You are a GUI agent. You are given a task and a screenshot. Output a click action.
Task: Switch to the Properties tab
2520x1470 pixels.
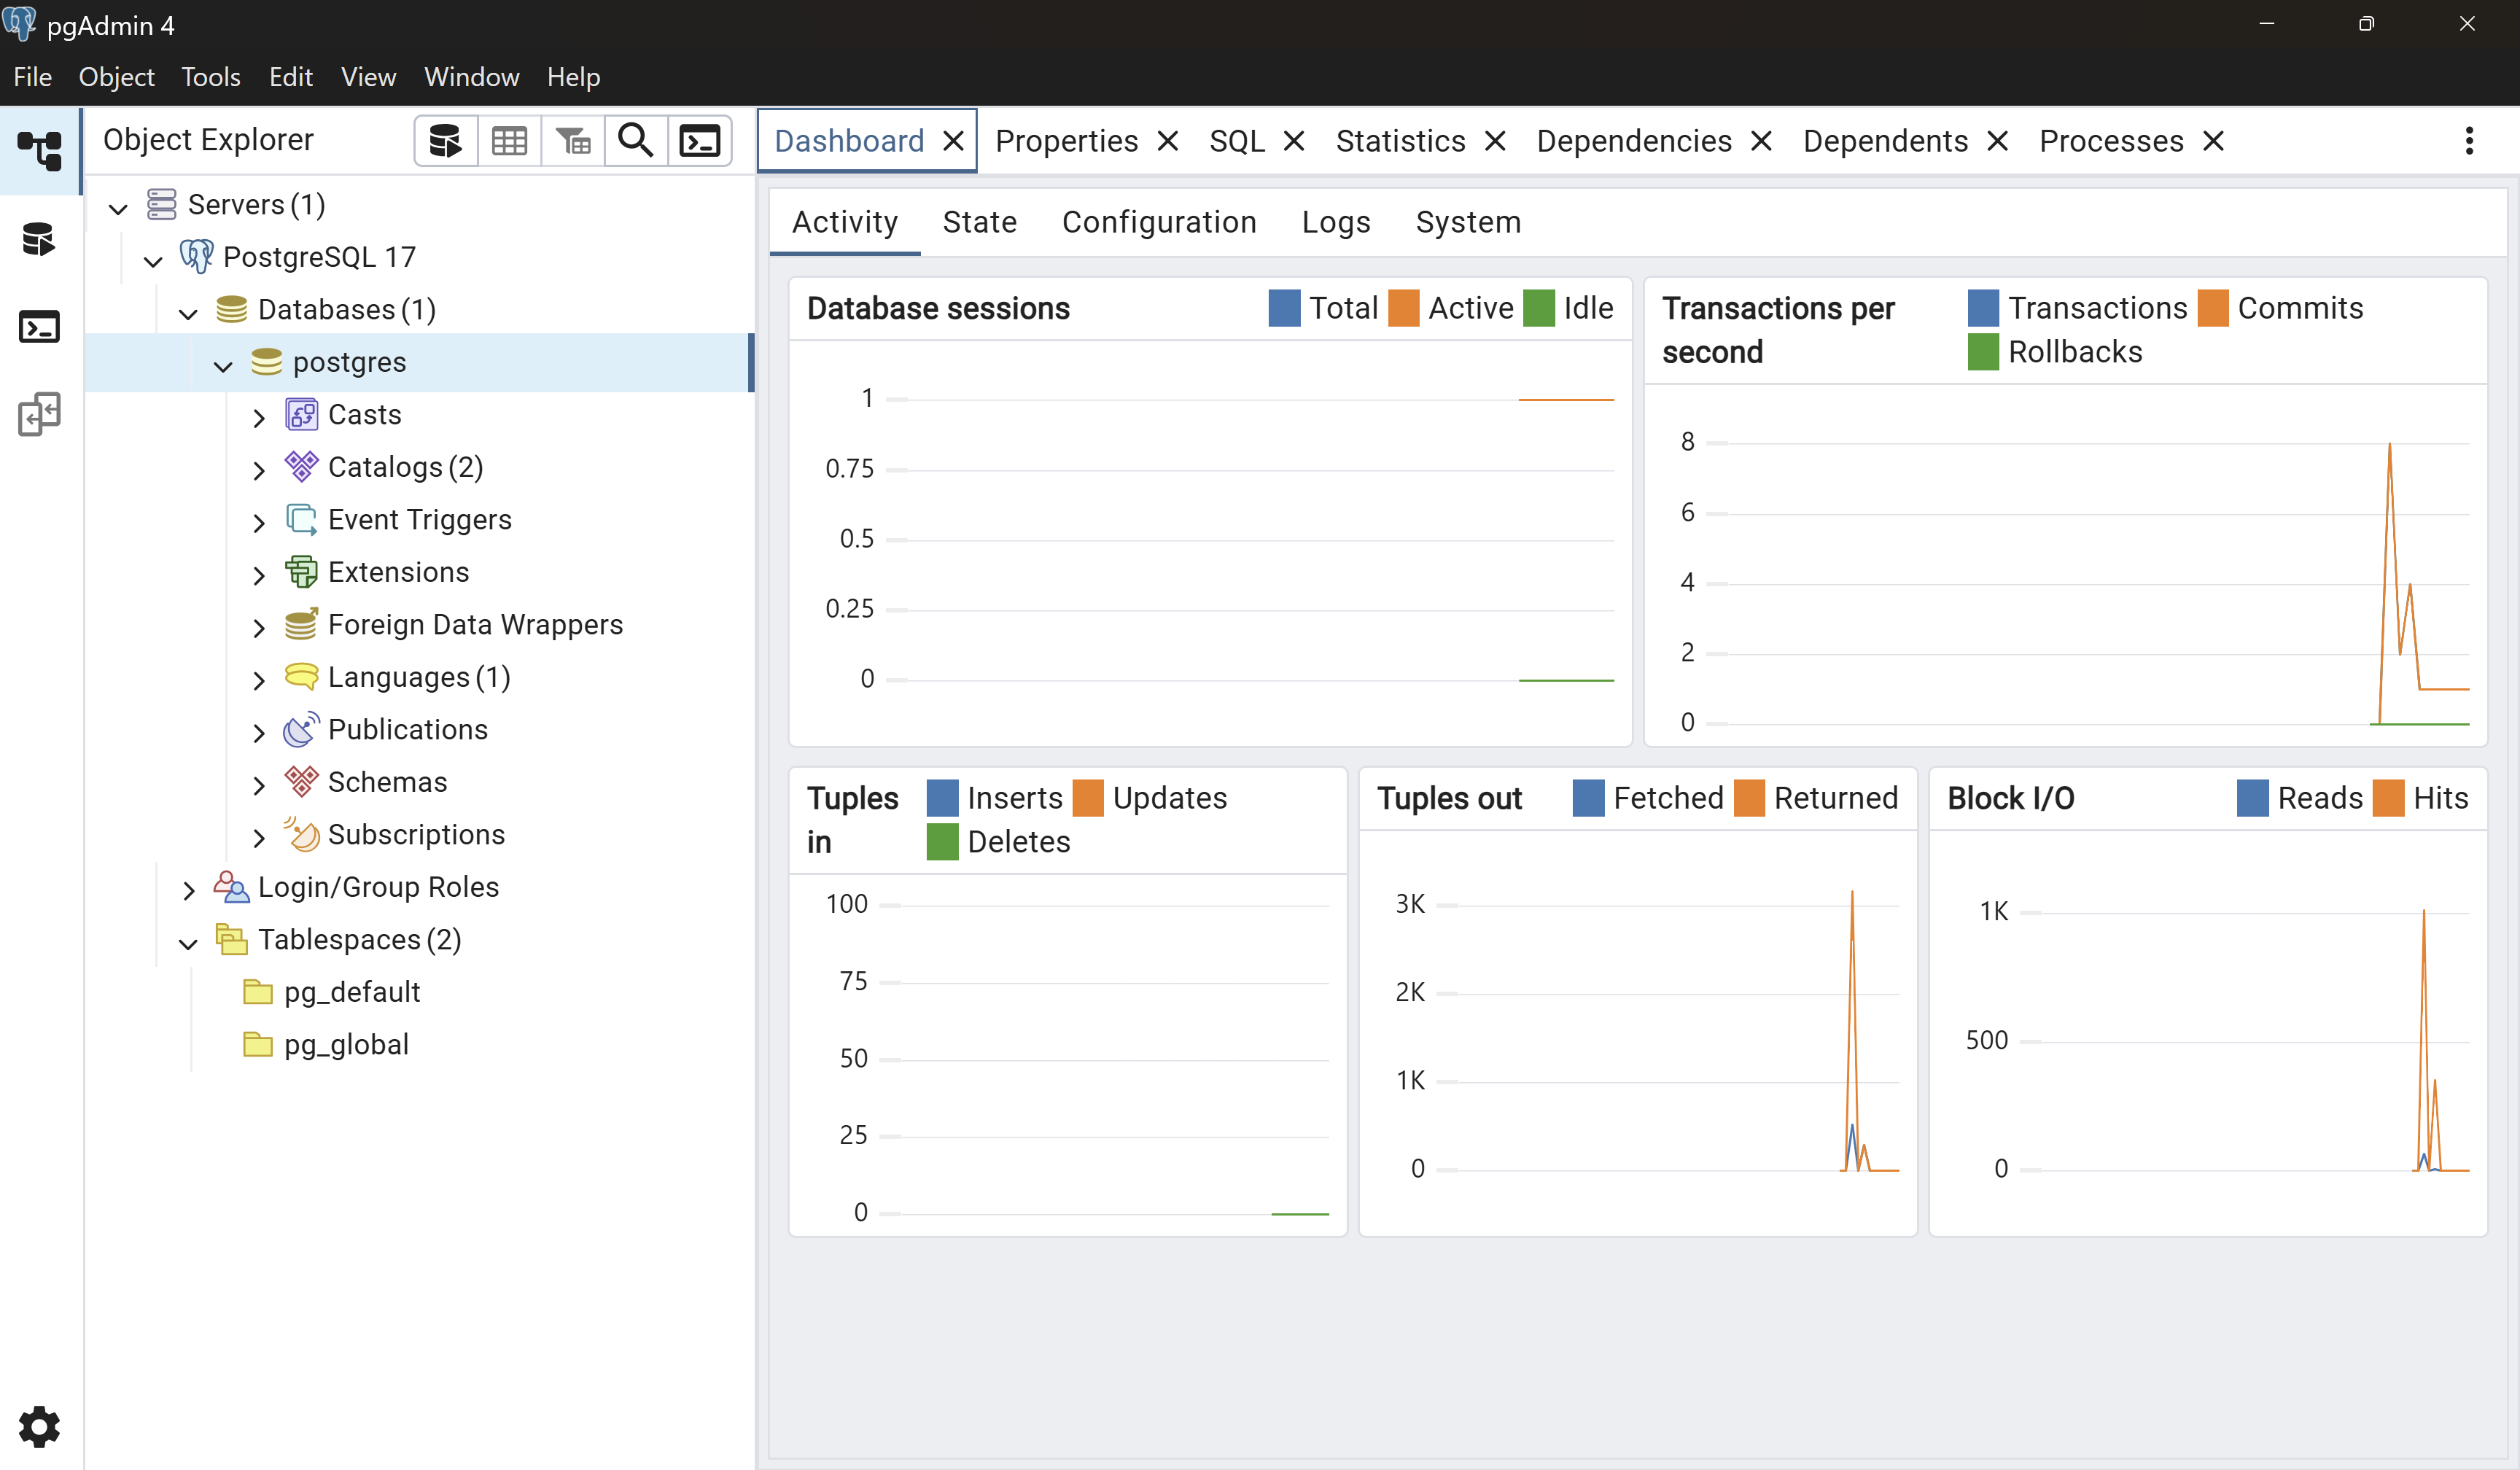[1066, 141]
